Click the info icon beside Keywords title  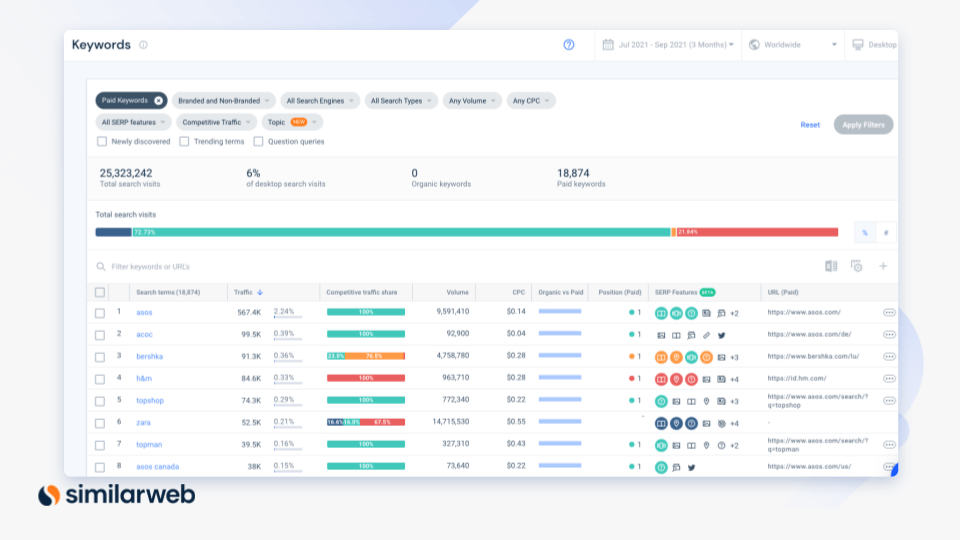point(144,45)
